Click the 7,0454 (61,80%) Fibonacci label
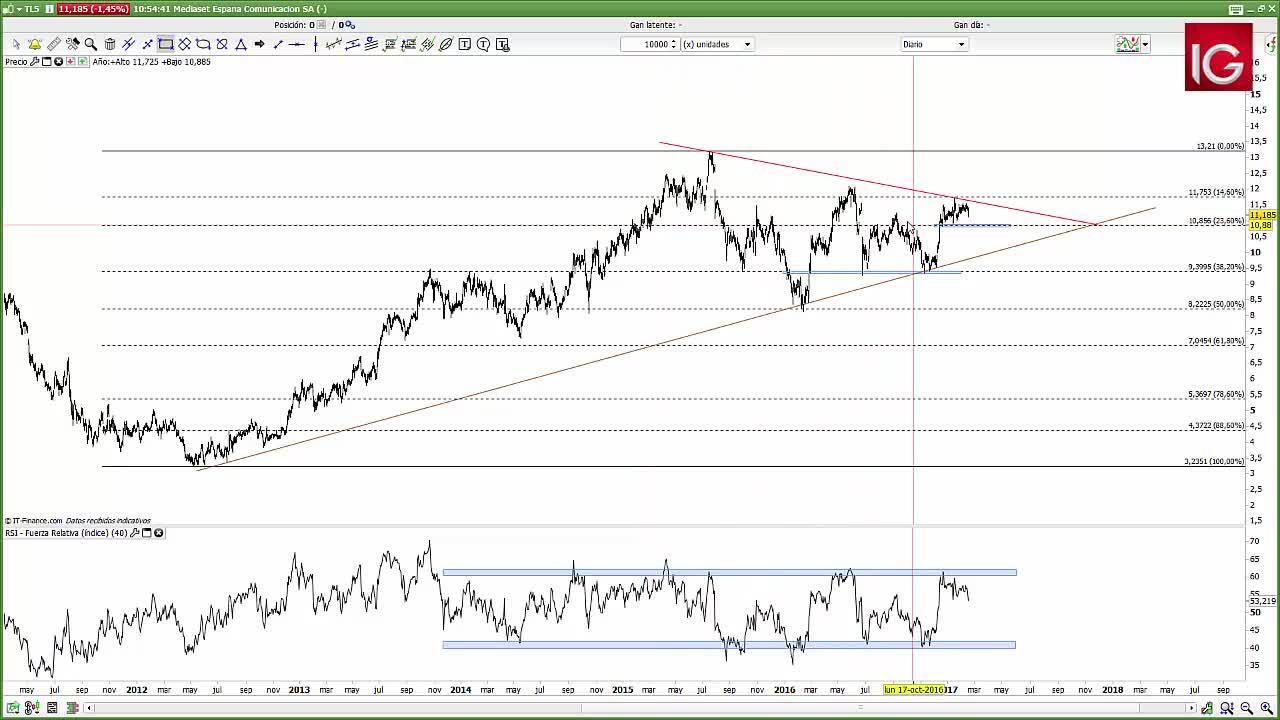 [x=1216, y=341]
